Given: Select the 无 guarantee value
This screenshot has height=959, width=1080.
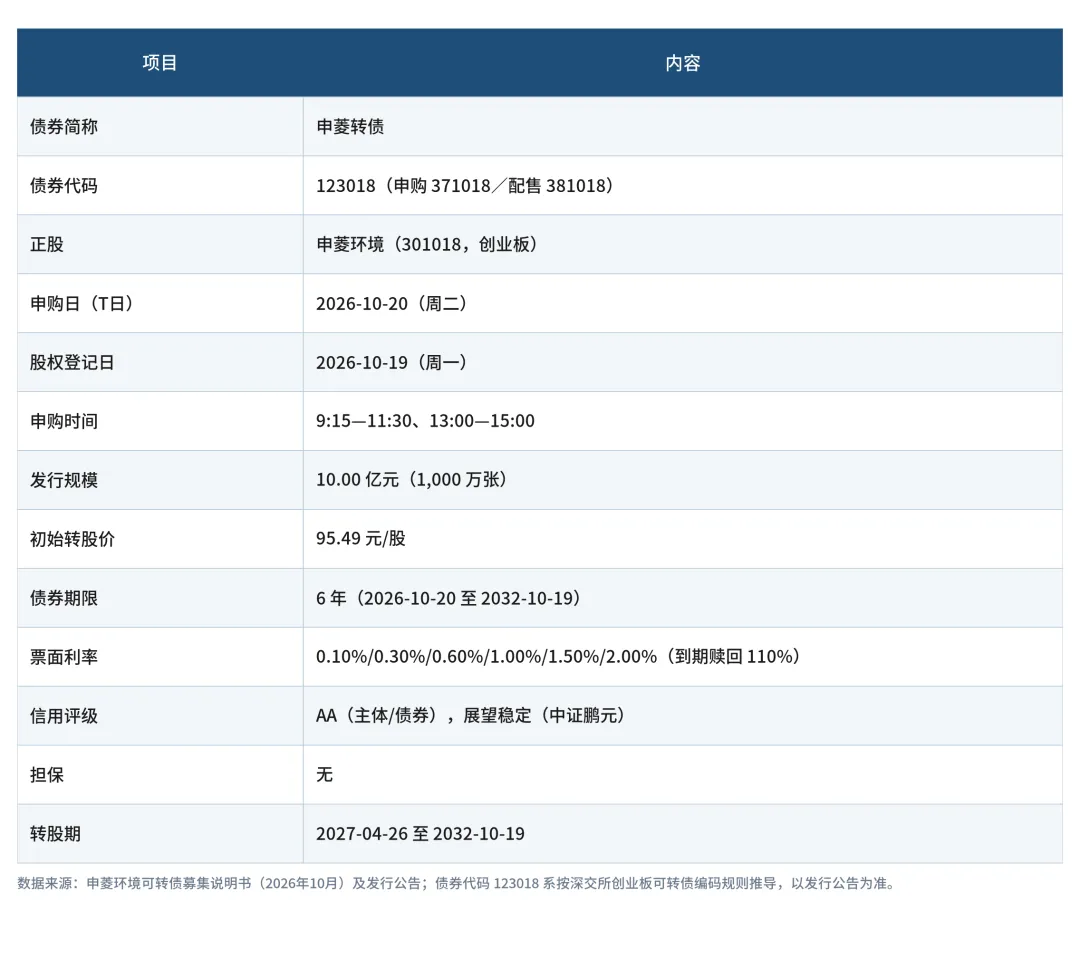Looking at the screenshot, I should [x=324, y=774].
